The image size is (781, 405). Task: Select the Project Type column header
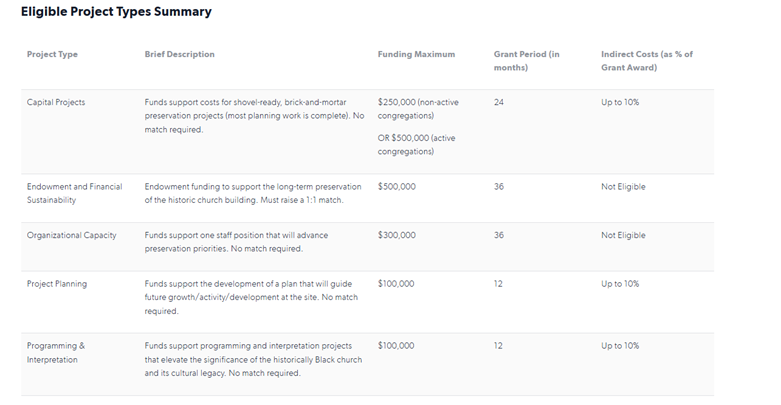pyautogui.click(x=52, y=54)
